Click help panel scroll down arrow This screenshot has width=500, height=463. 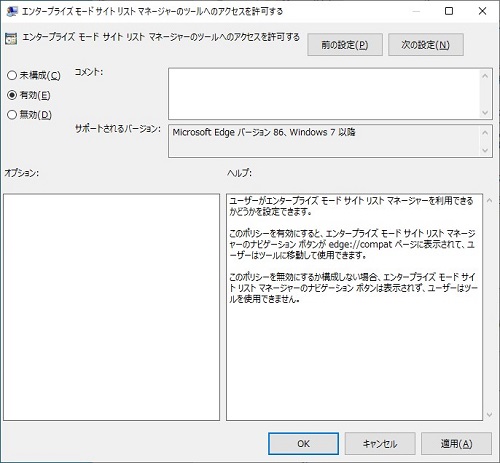click(489, 415)
